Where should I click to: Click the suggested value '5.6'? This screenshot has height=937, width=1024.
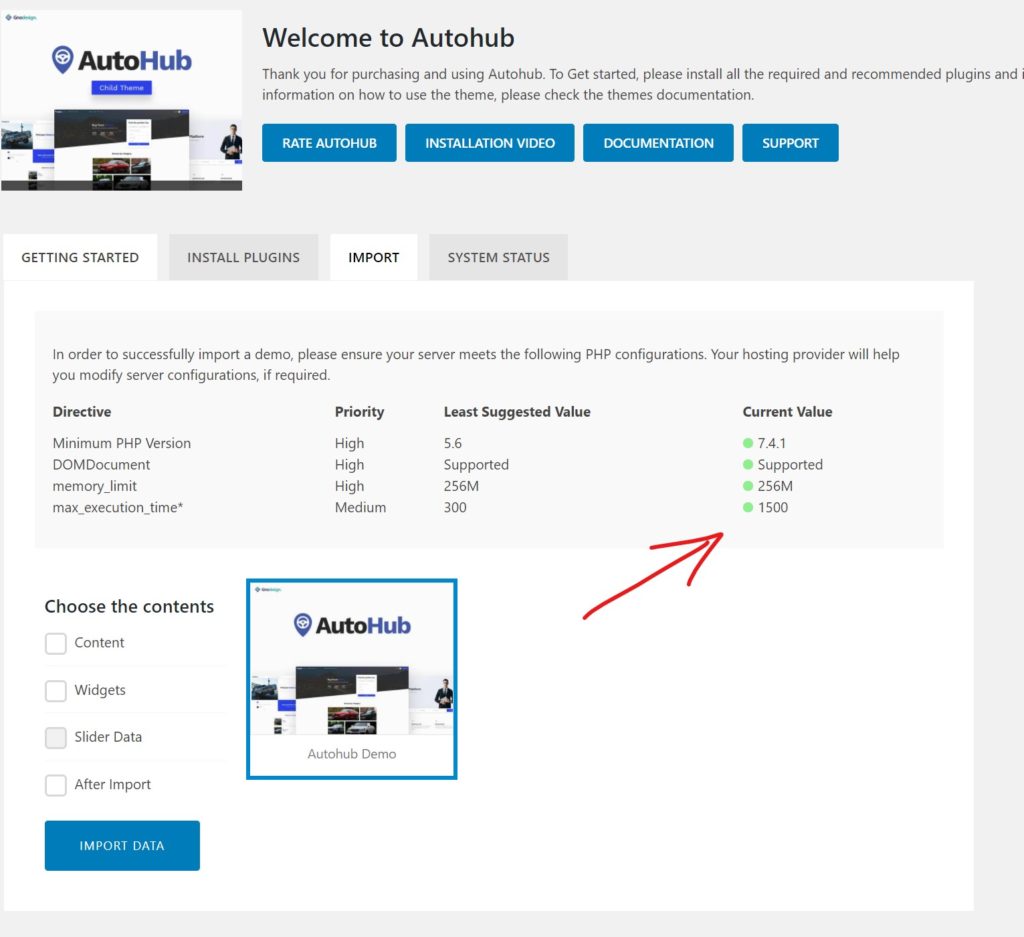pos(453,443)
